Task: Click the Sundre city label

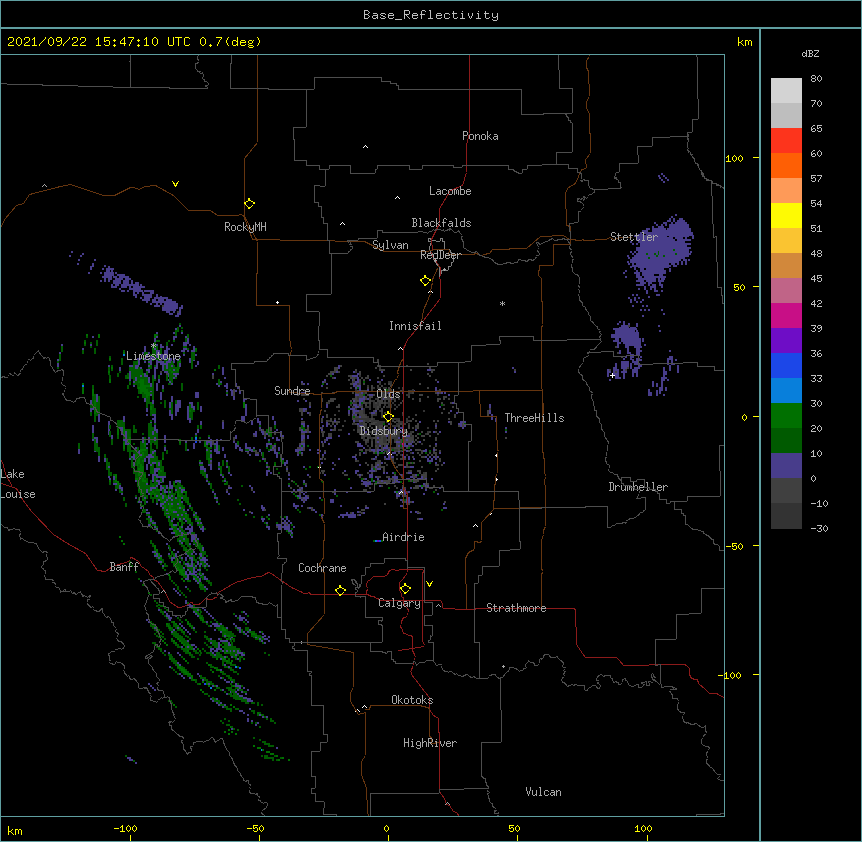Action: (x=292, y=391)
